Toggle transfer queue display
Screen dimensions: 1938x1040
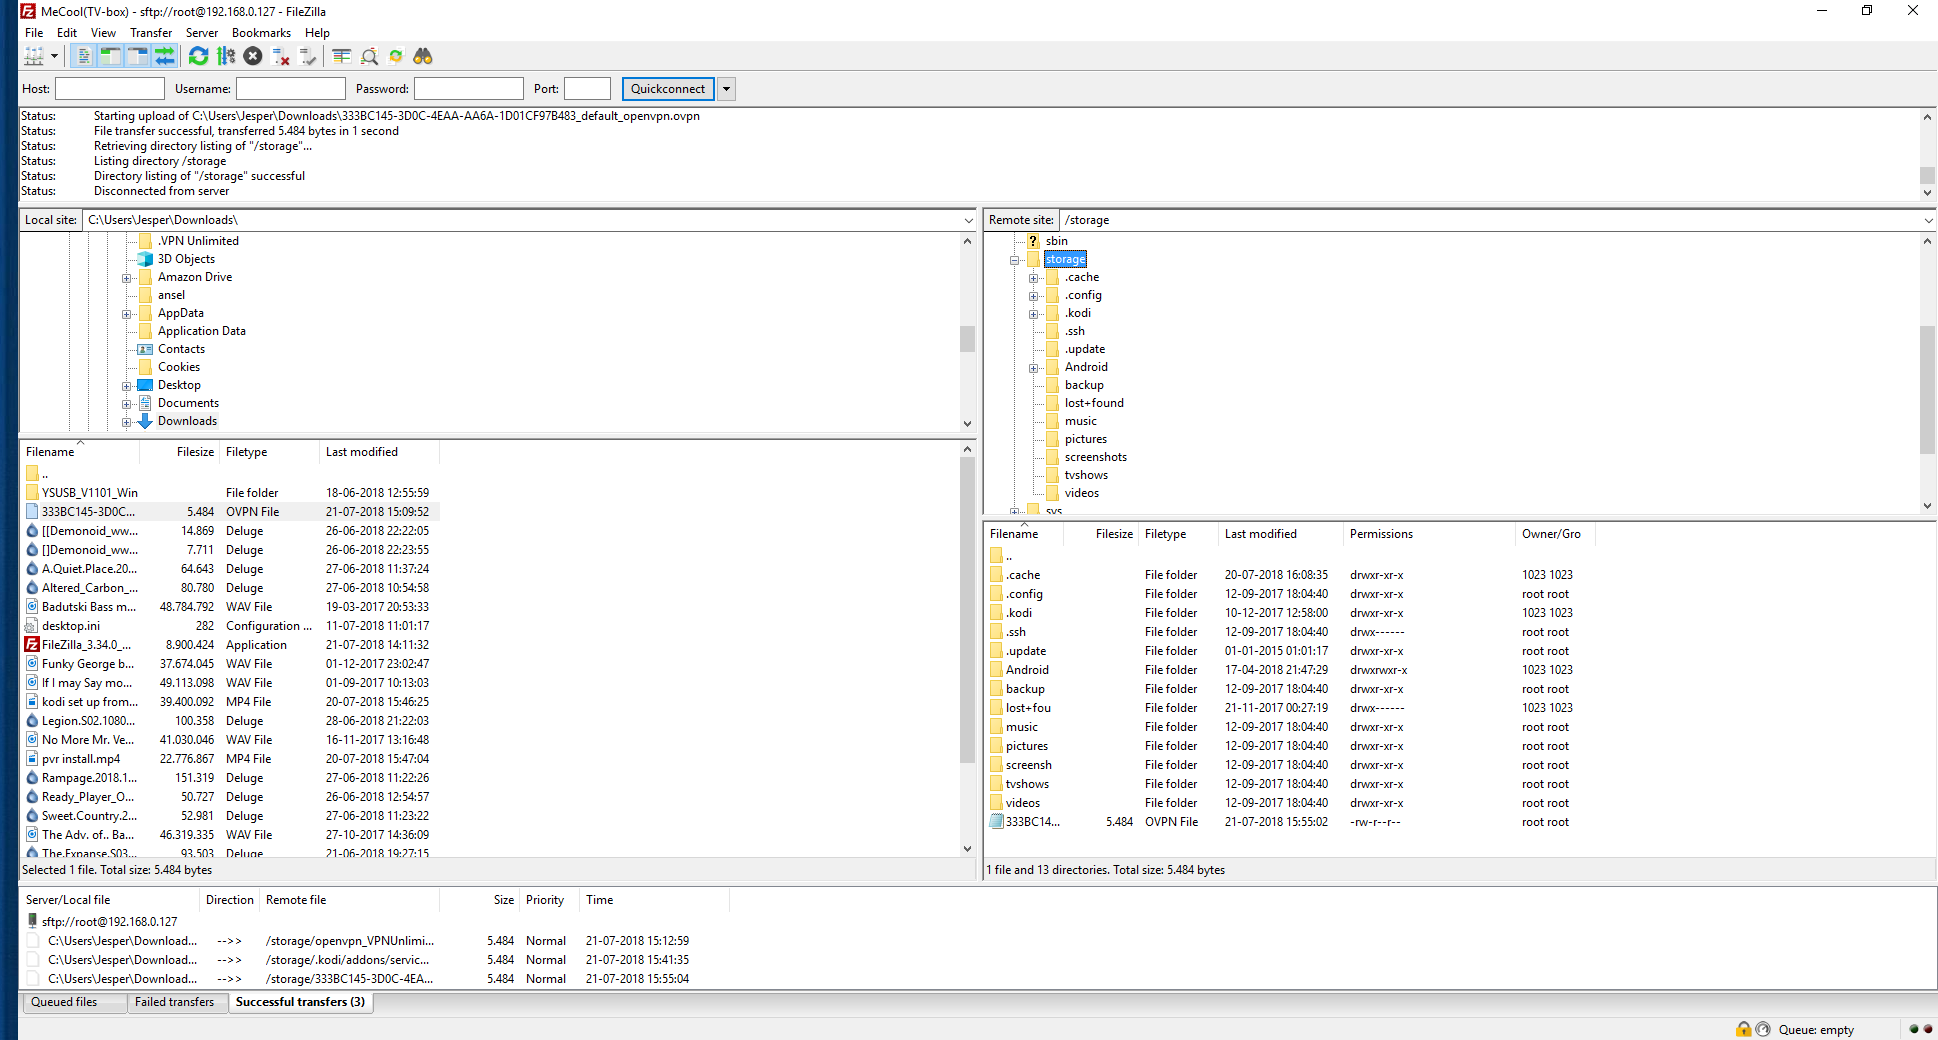pyautogui.click(x=164, y=57)
